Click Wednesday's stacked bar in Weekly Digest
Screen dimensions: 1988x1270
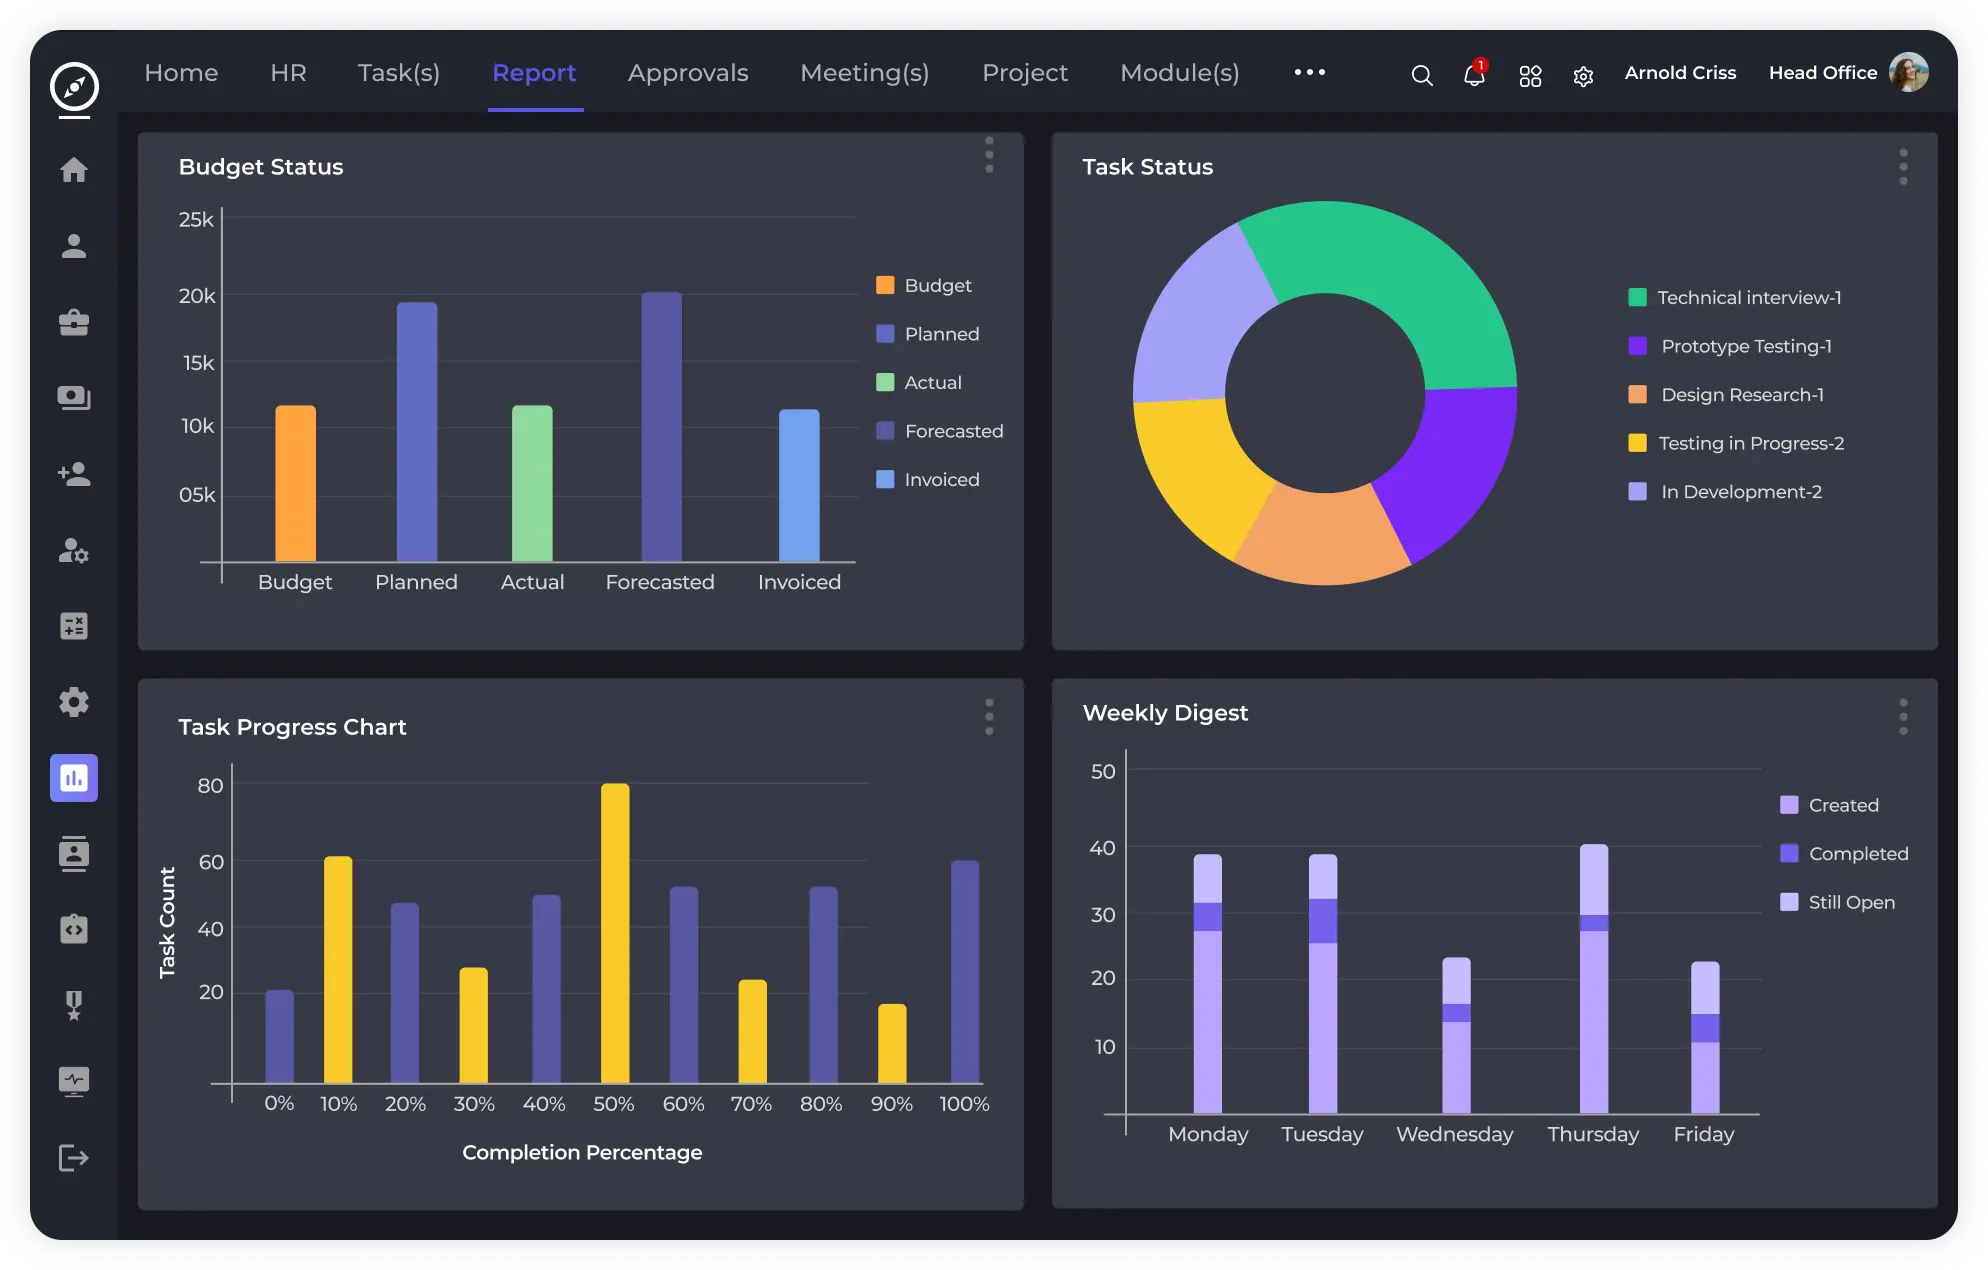click(x=1456, y=1035)
